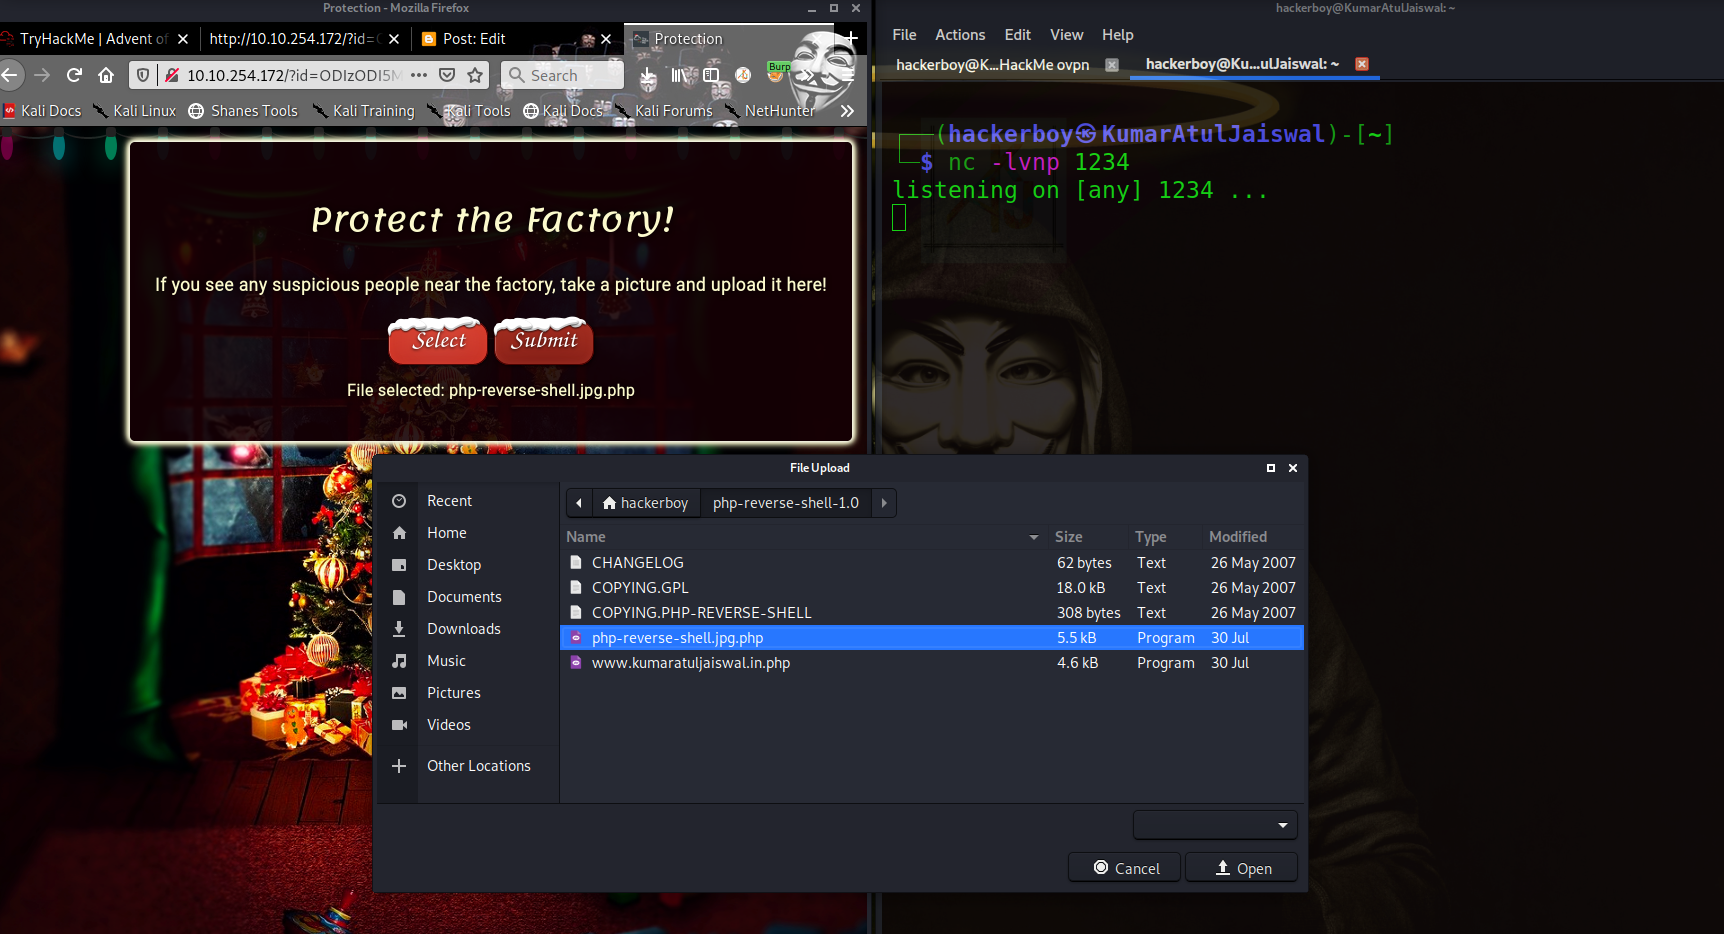
Task: Open file type filter dropdown
Action: coord(1215,825)
